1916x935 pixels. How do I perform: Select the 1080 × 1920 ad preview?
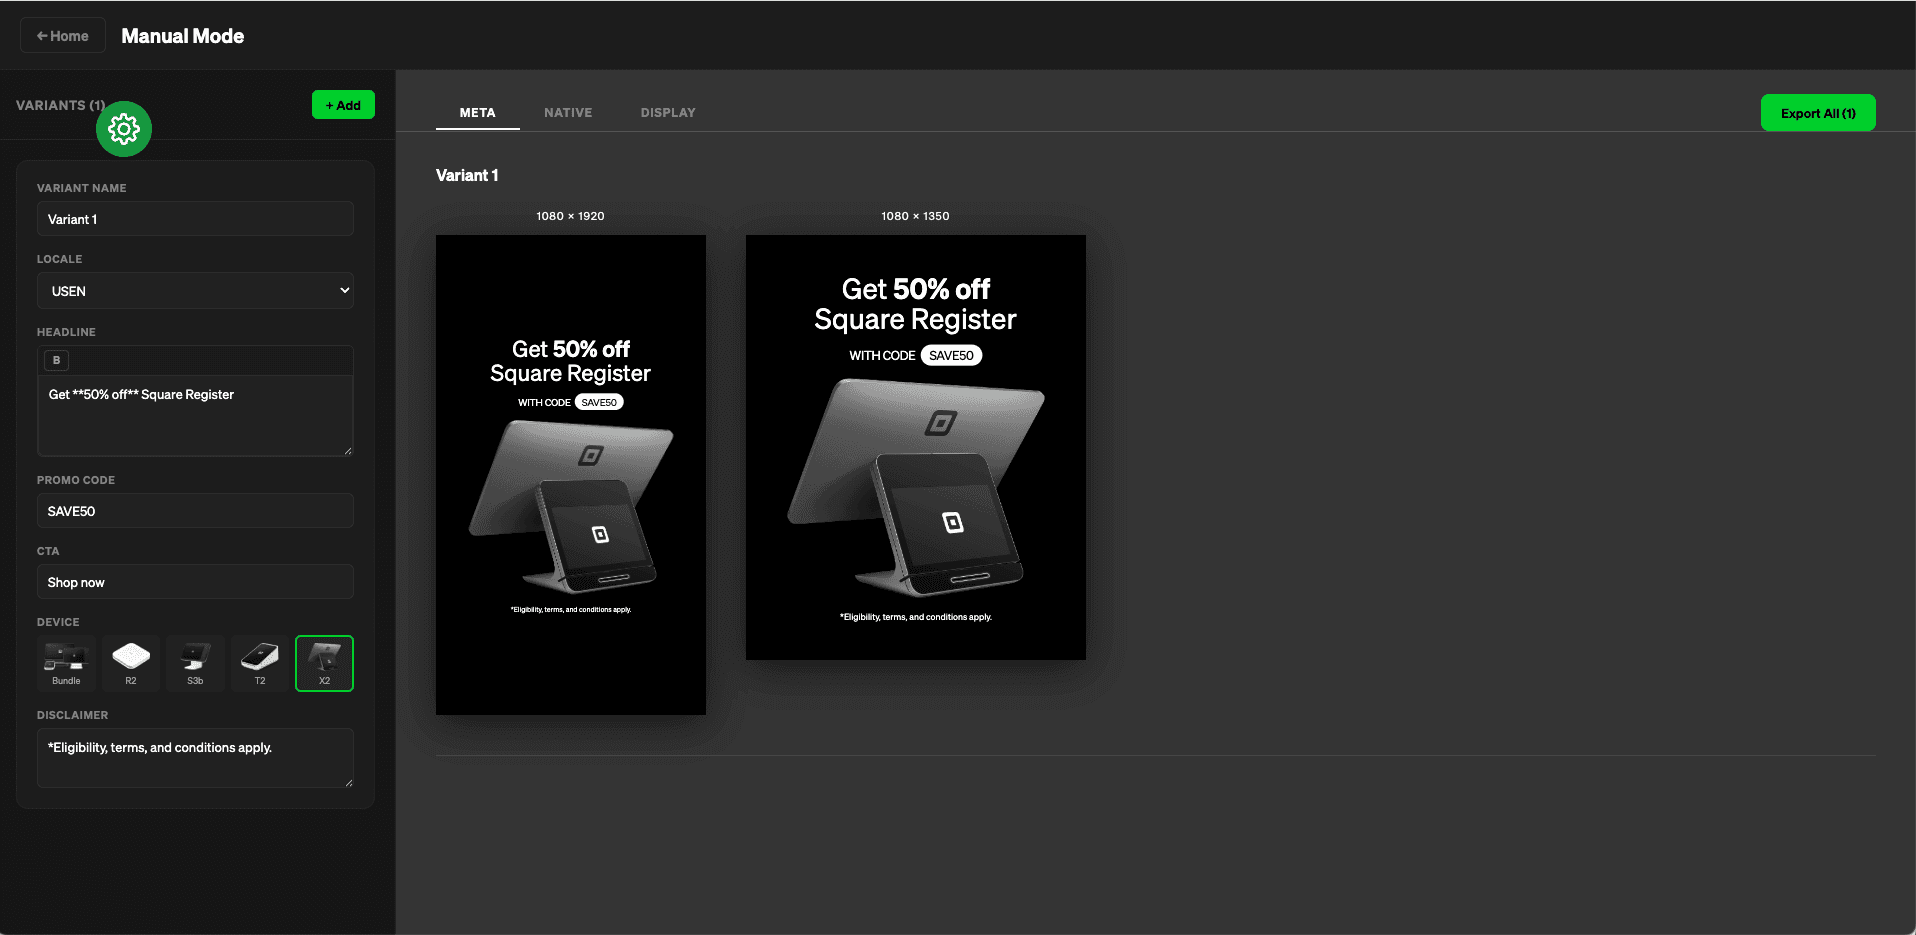tap(571, 475)
